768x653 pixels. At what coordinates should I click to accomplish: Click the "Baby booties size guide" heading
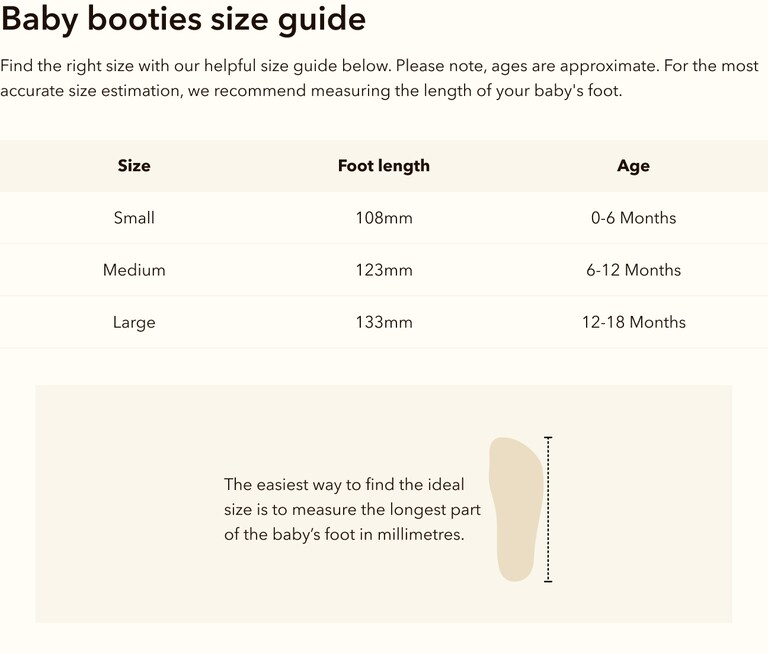[x=183, y=19]
